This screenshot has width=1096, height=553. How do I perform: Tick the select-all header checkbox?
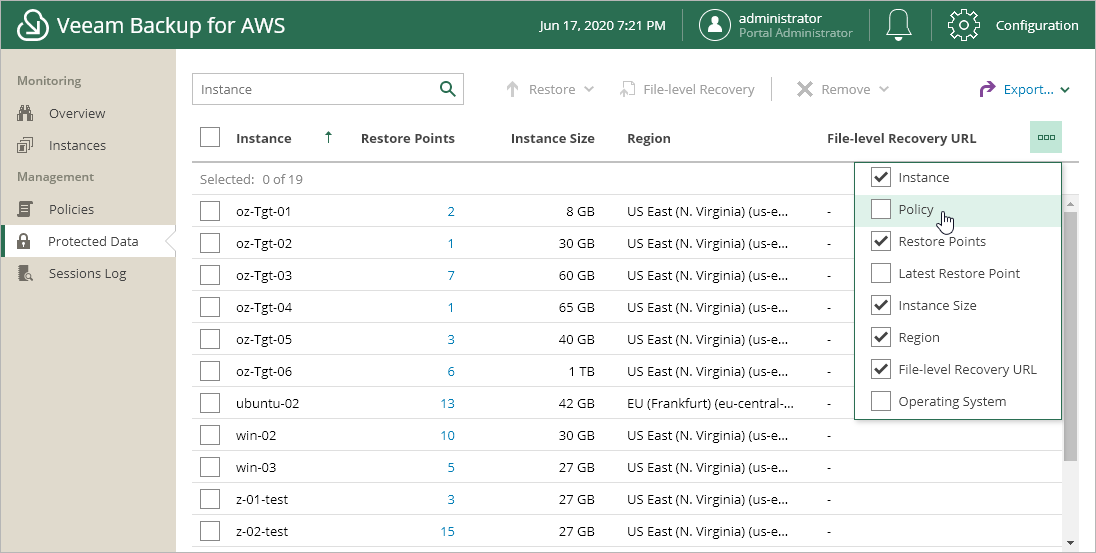(210, 137)
